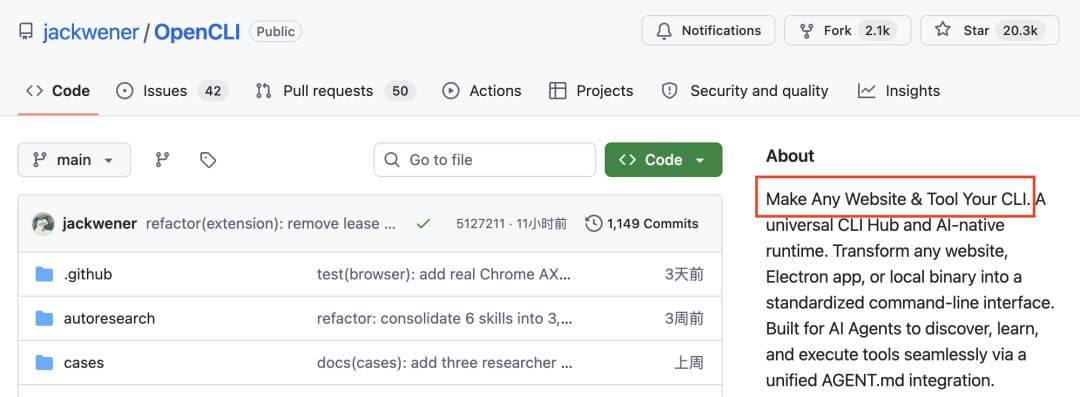Screen dimensions: 1080x397
Task: Click the green checkmark commit status
Action: [x=424, y=223]
